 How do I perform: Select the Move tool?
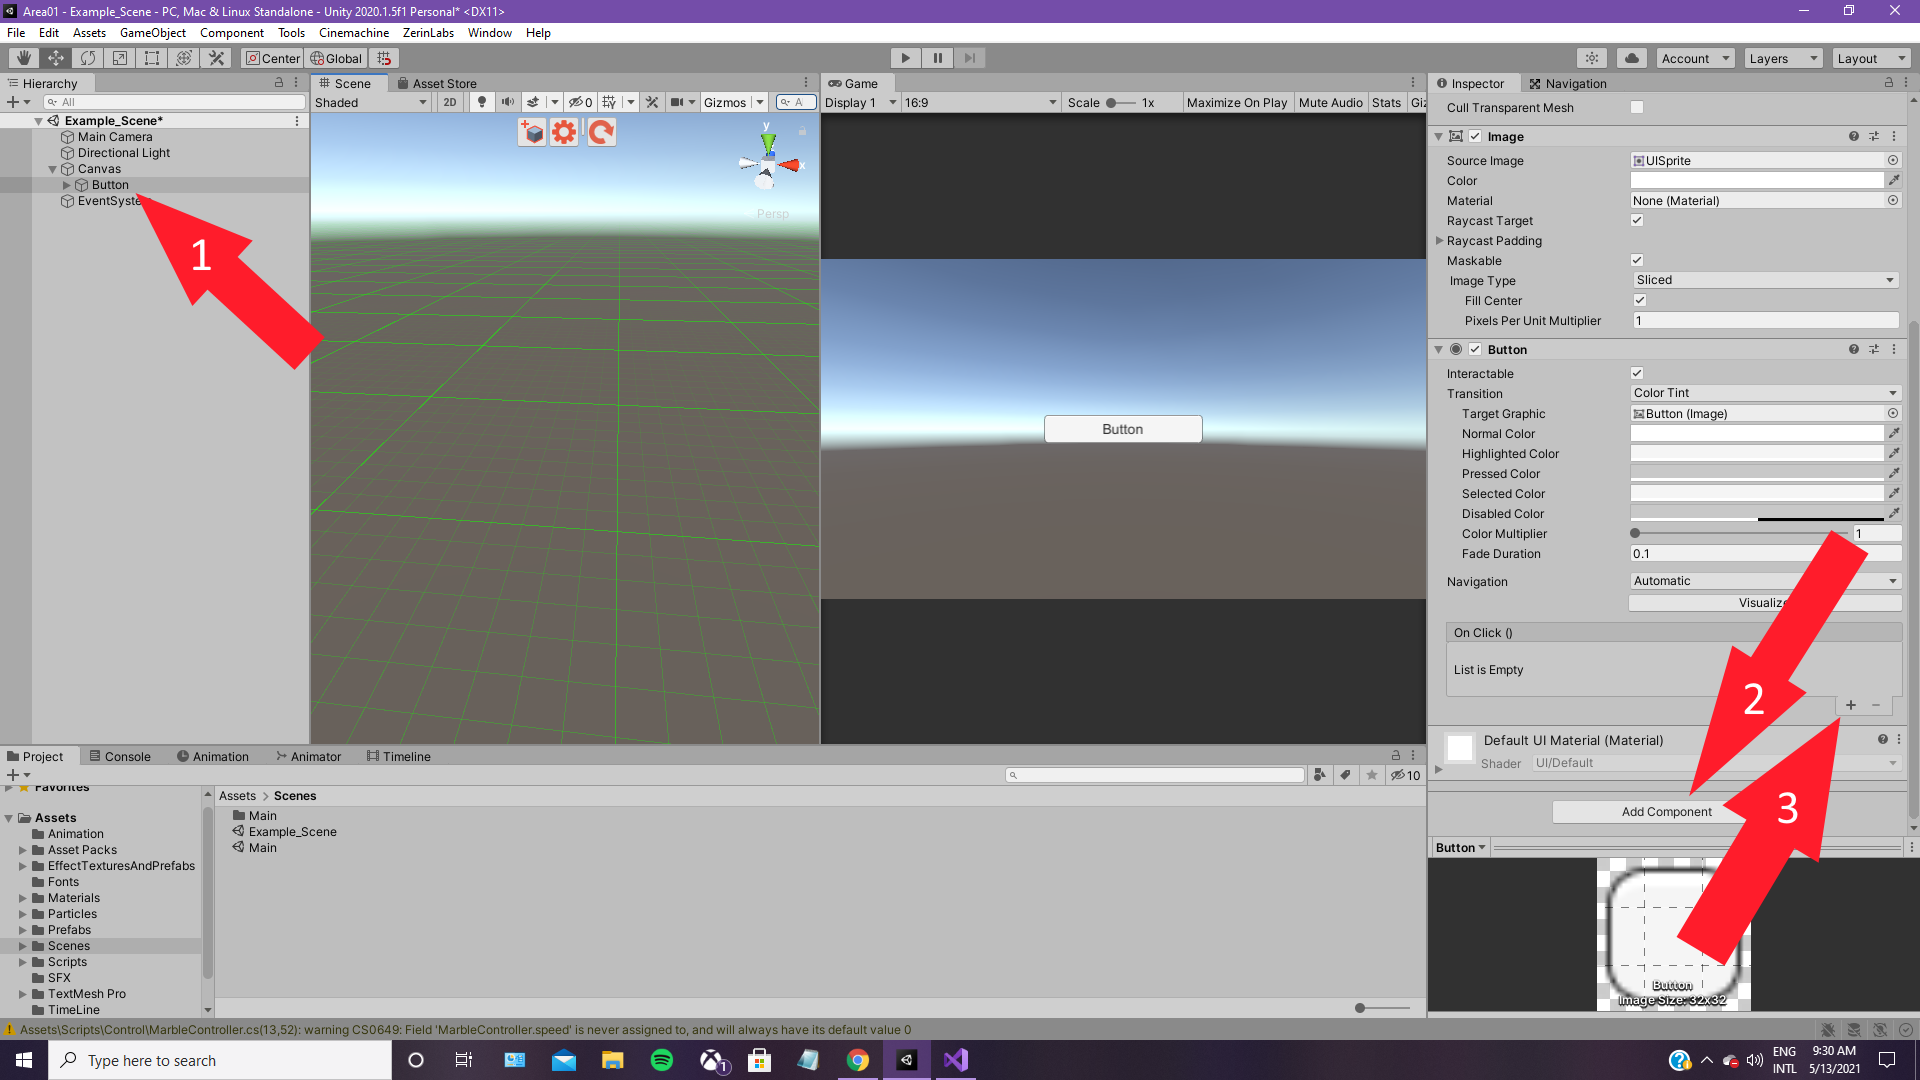coord(55,58)
